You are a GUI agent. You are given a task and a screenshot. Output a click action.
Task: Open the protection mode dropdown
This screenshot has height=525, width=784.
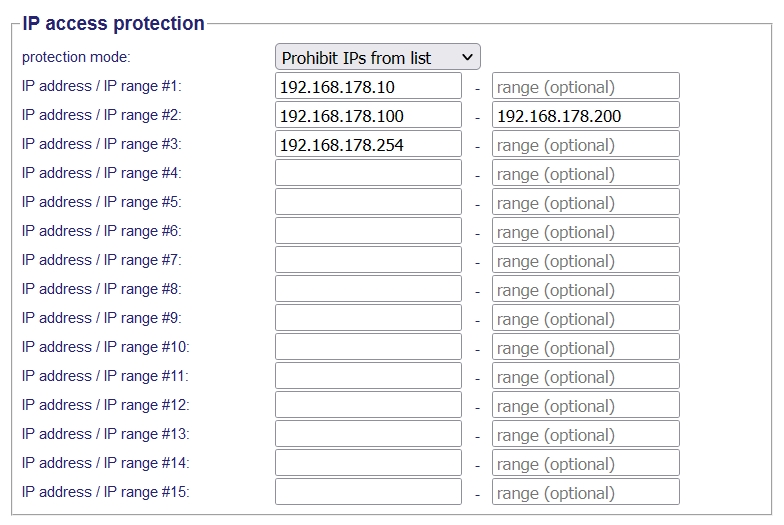click(377, 58)
